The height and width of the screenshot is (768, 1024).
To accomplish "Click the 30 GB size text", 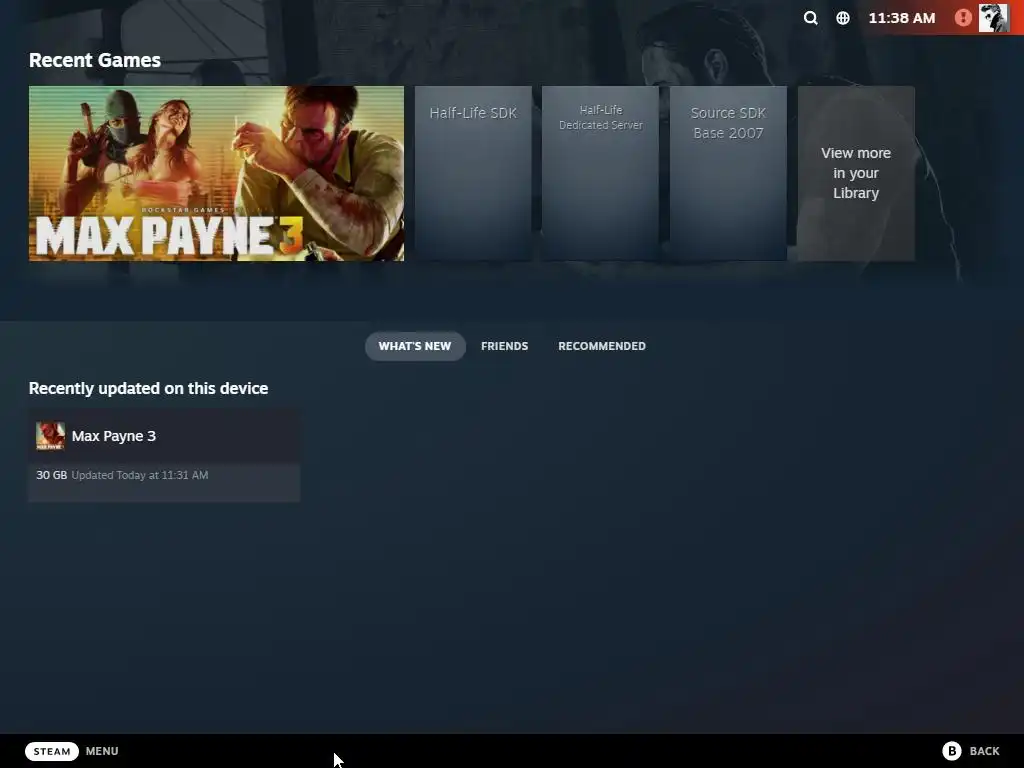I will (52, 475).
